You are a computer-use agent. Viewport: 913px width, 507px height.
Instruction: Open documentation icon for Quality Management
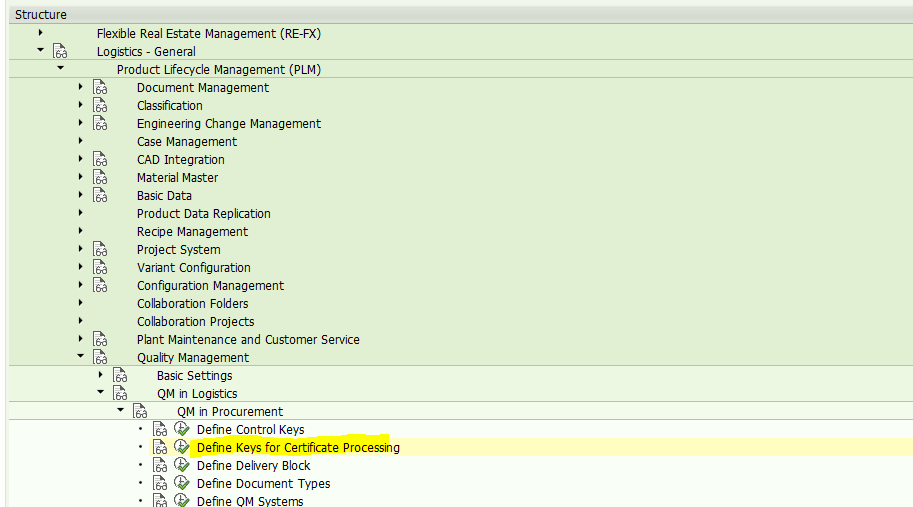pos(100,358)
